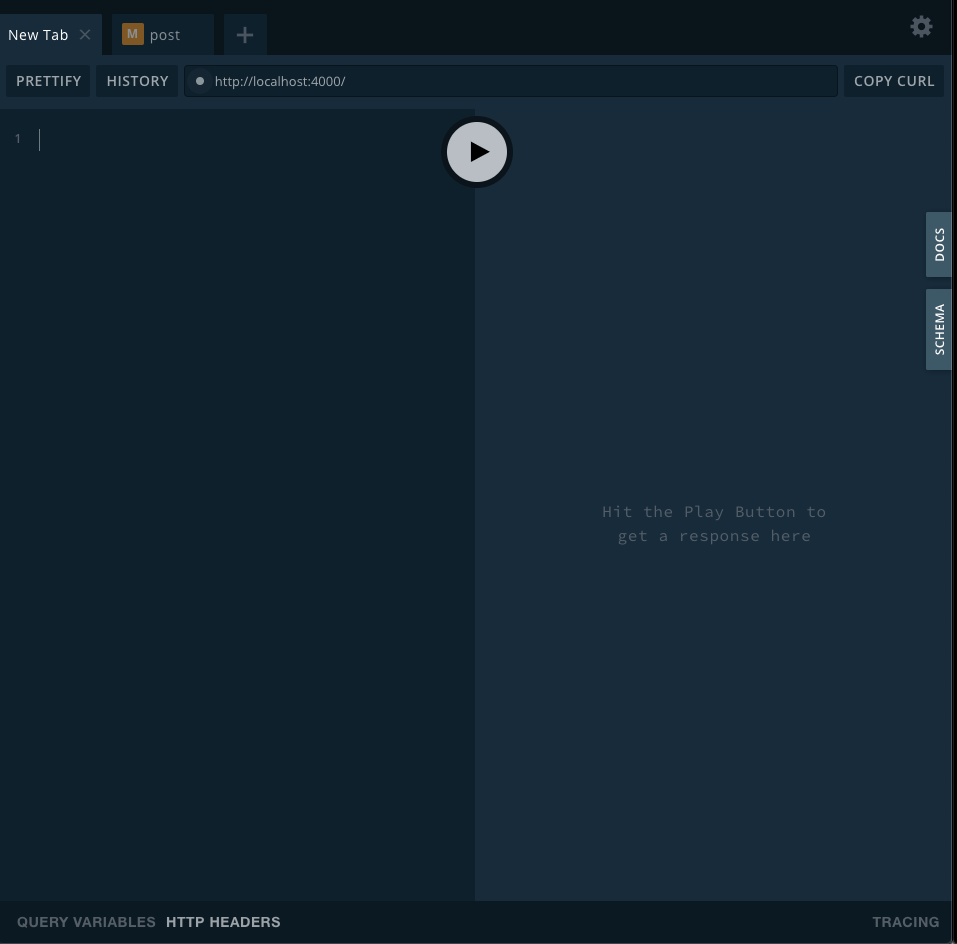Run the query with the Play button
This screenshot has height=944, width=957.
click(477, 152)
